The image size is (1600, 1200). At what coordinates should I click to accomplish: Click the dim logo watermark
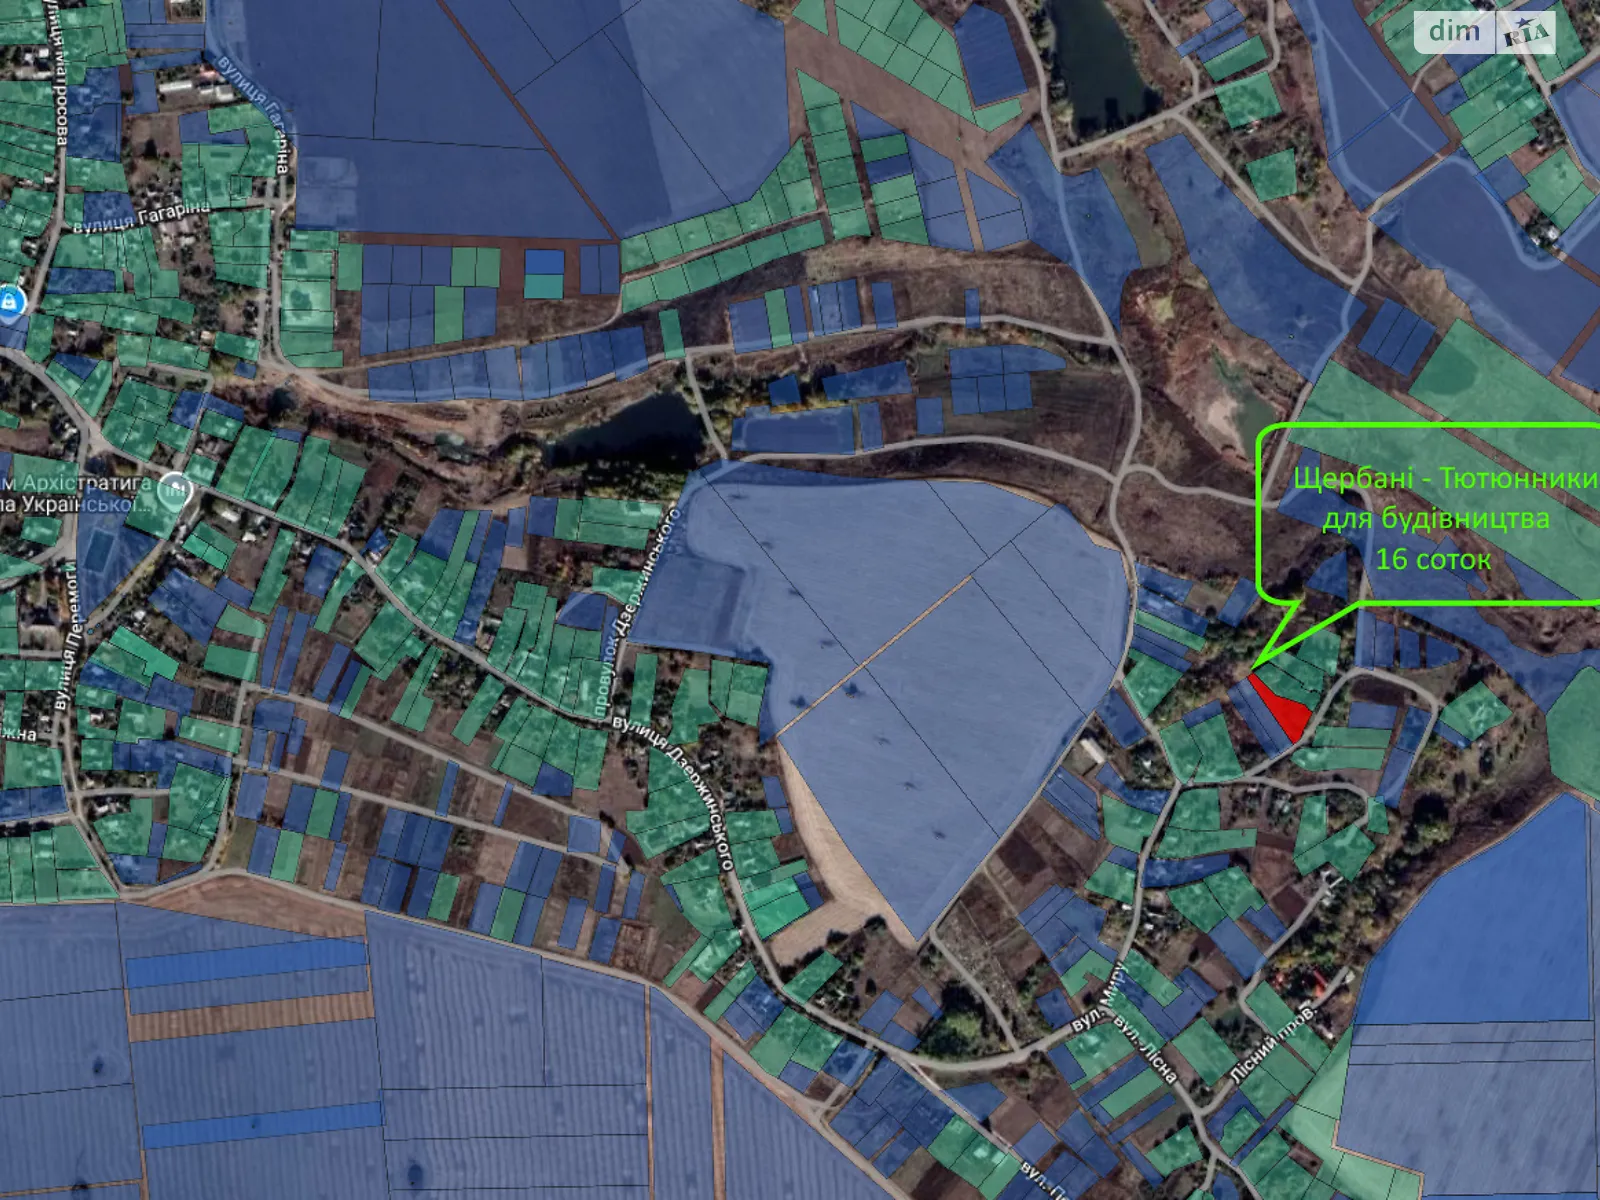[1454, 32]
